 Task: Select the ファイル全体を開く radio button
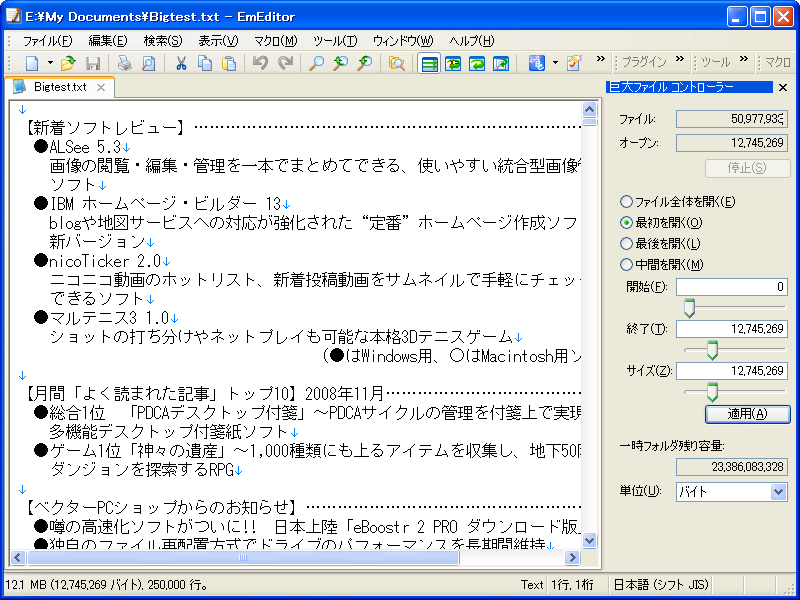coord(626,202)
